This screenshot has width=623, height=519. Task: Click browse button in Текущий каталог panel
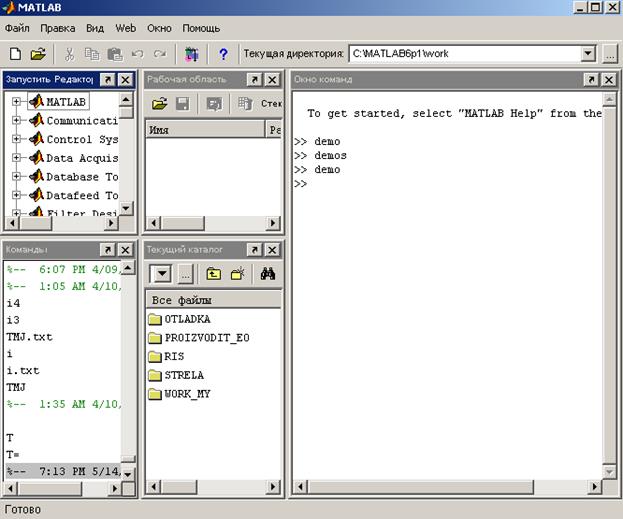[185, 274]
